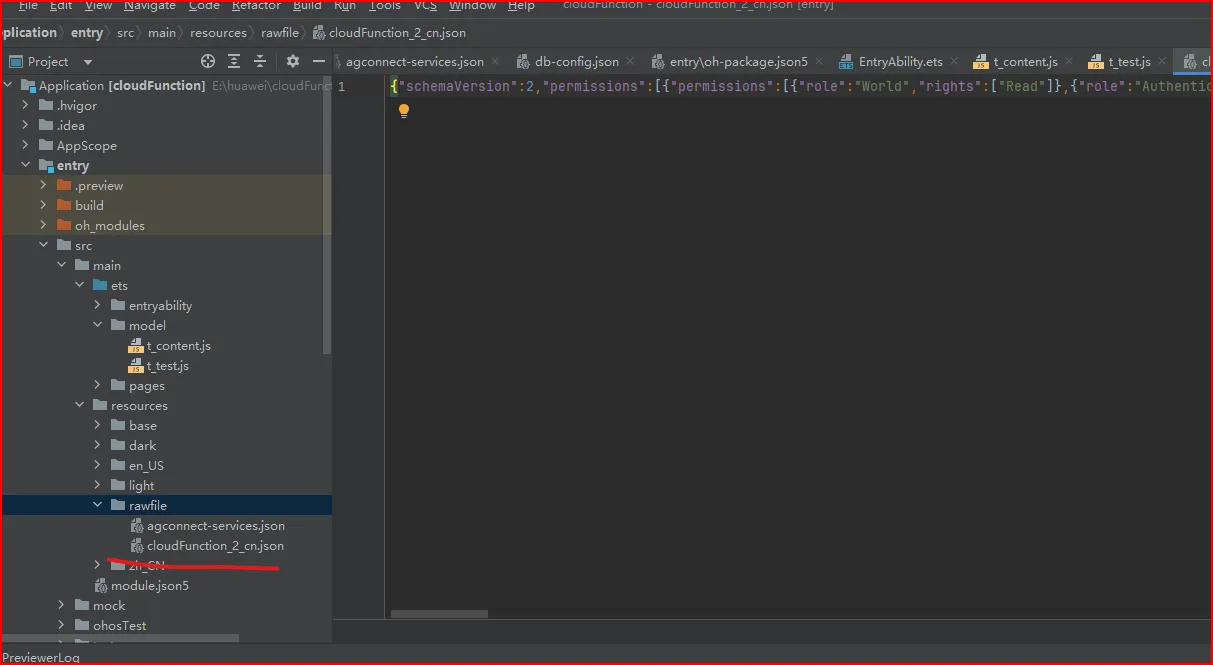This screenshot has width=1213, height=665.
Task: Select Application [cloudFunction] root node
Action: [166, 86]
